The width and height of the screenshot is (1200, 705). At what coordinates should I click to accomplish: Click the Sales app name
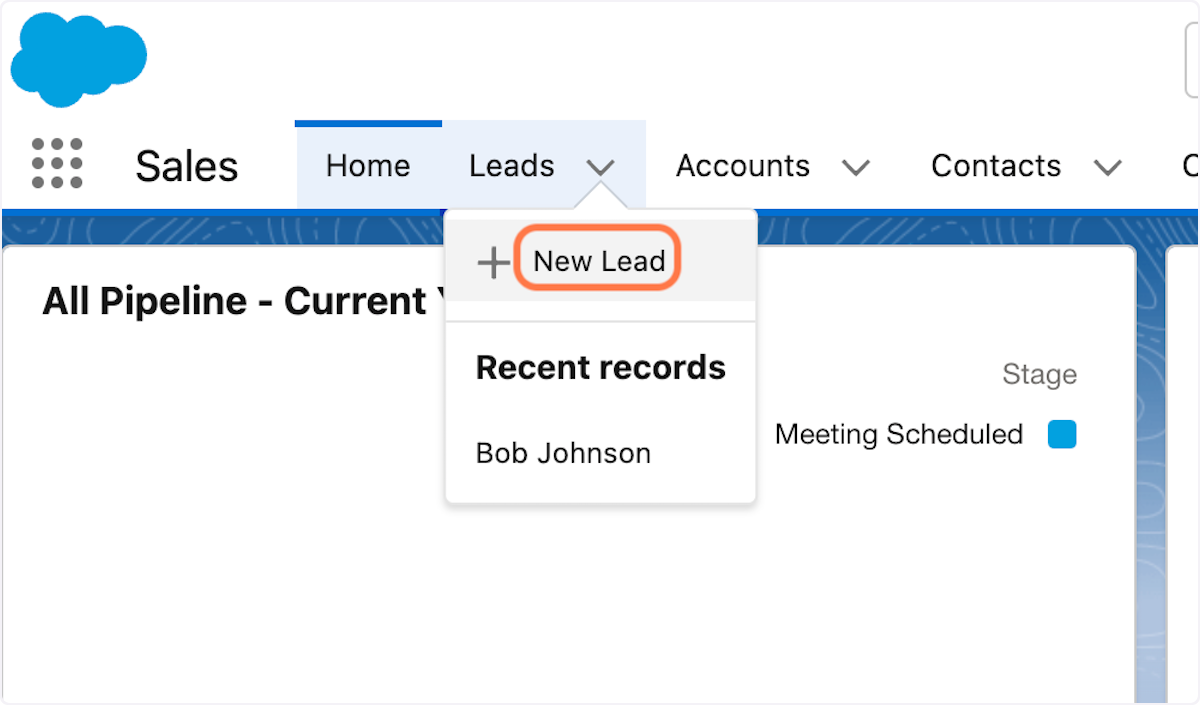[187, 166]
